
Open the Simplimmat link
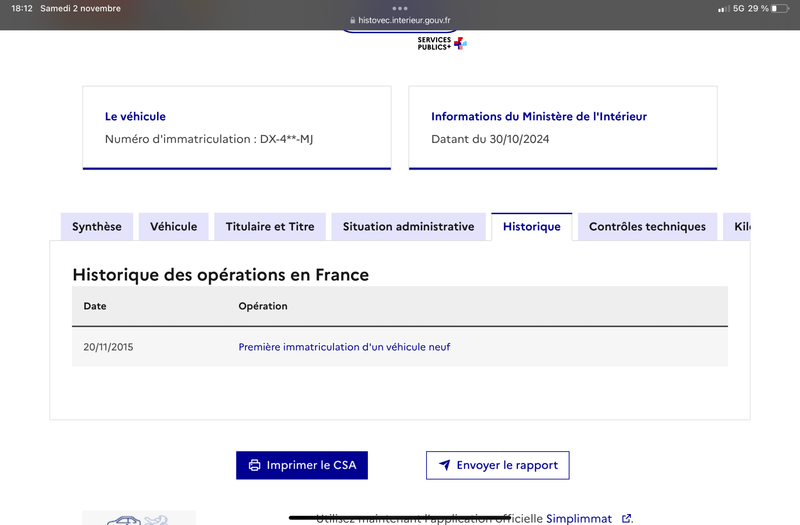(579, 519)
